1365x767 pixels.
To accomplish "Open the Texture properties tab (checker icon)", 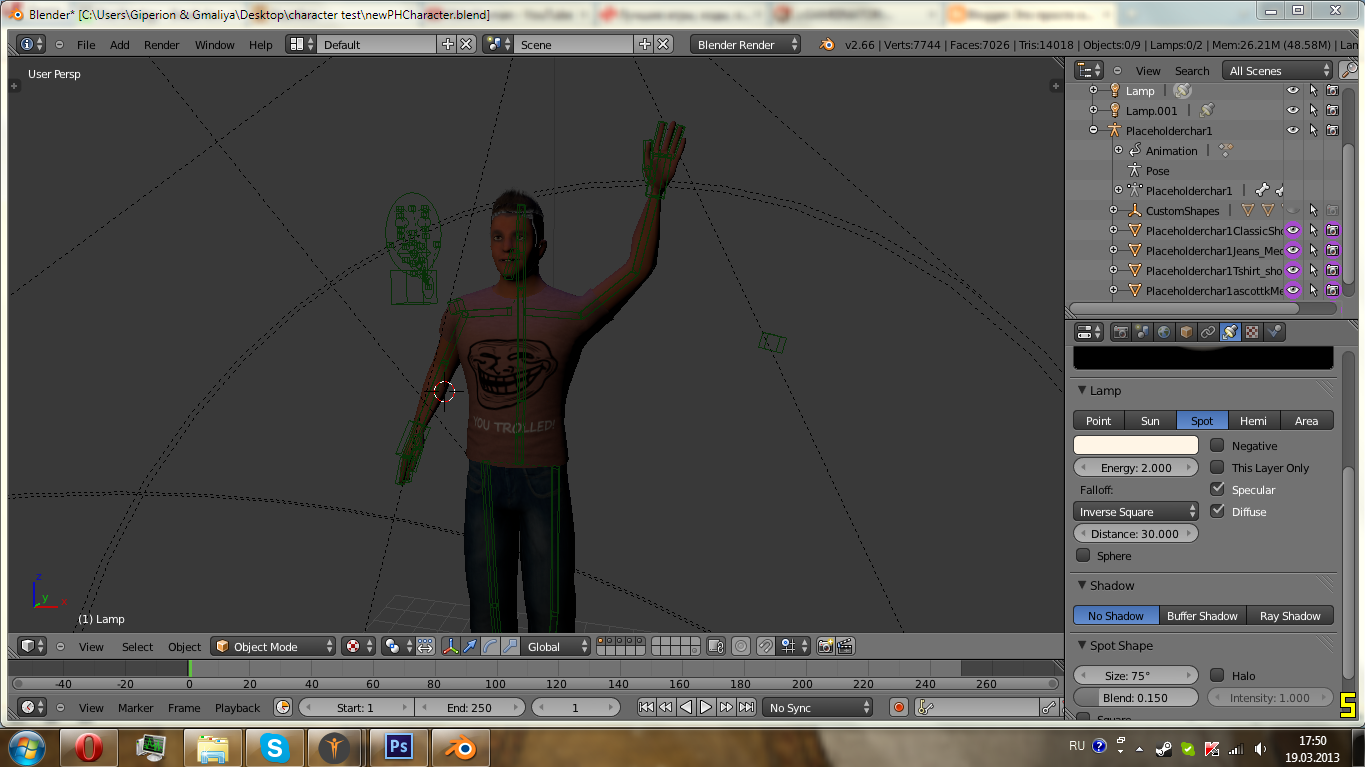I will coord(1252,332).
